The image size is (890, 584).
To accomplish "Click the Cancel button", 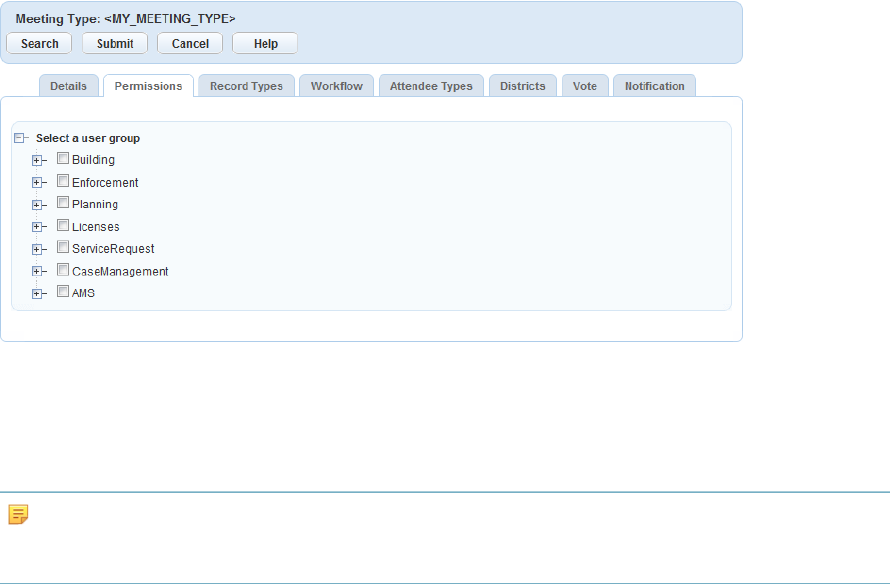I will click(190, 44).
